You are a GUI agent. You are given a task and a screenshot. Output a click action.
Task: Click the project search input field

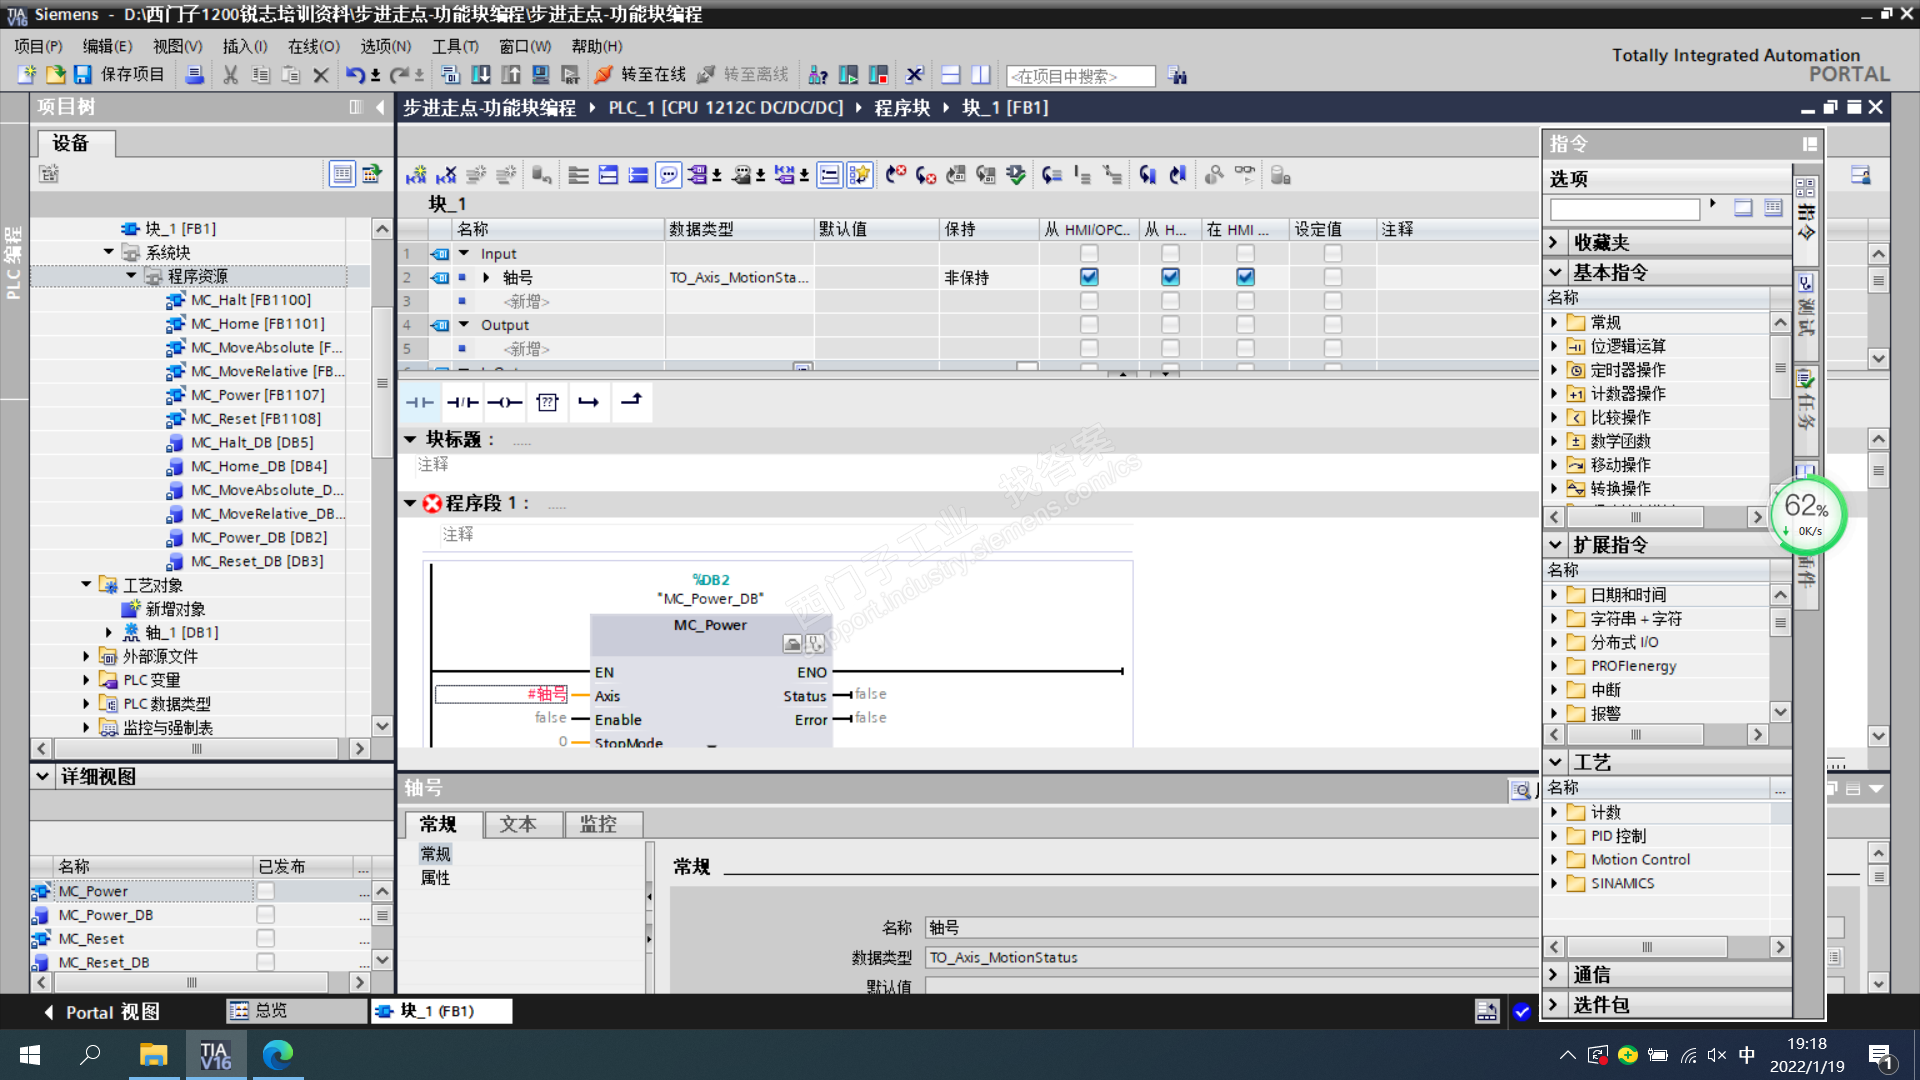[1080, 76]
